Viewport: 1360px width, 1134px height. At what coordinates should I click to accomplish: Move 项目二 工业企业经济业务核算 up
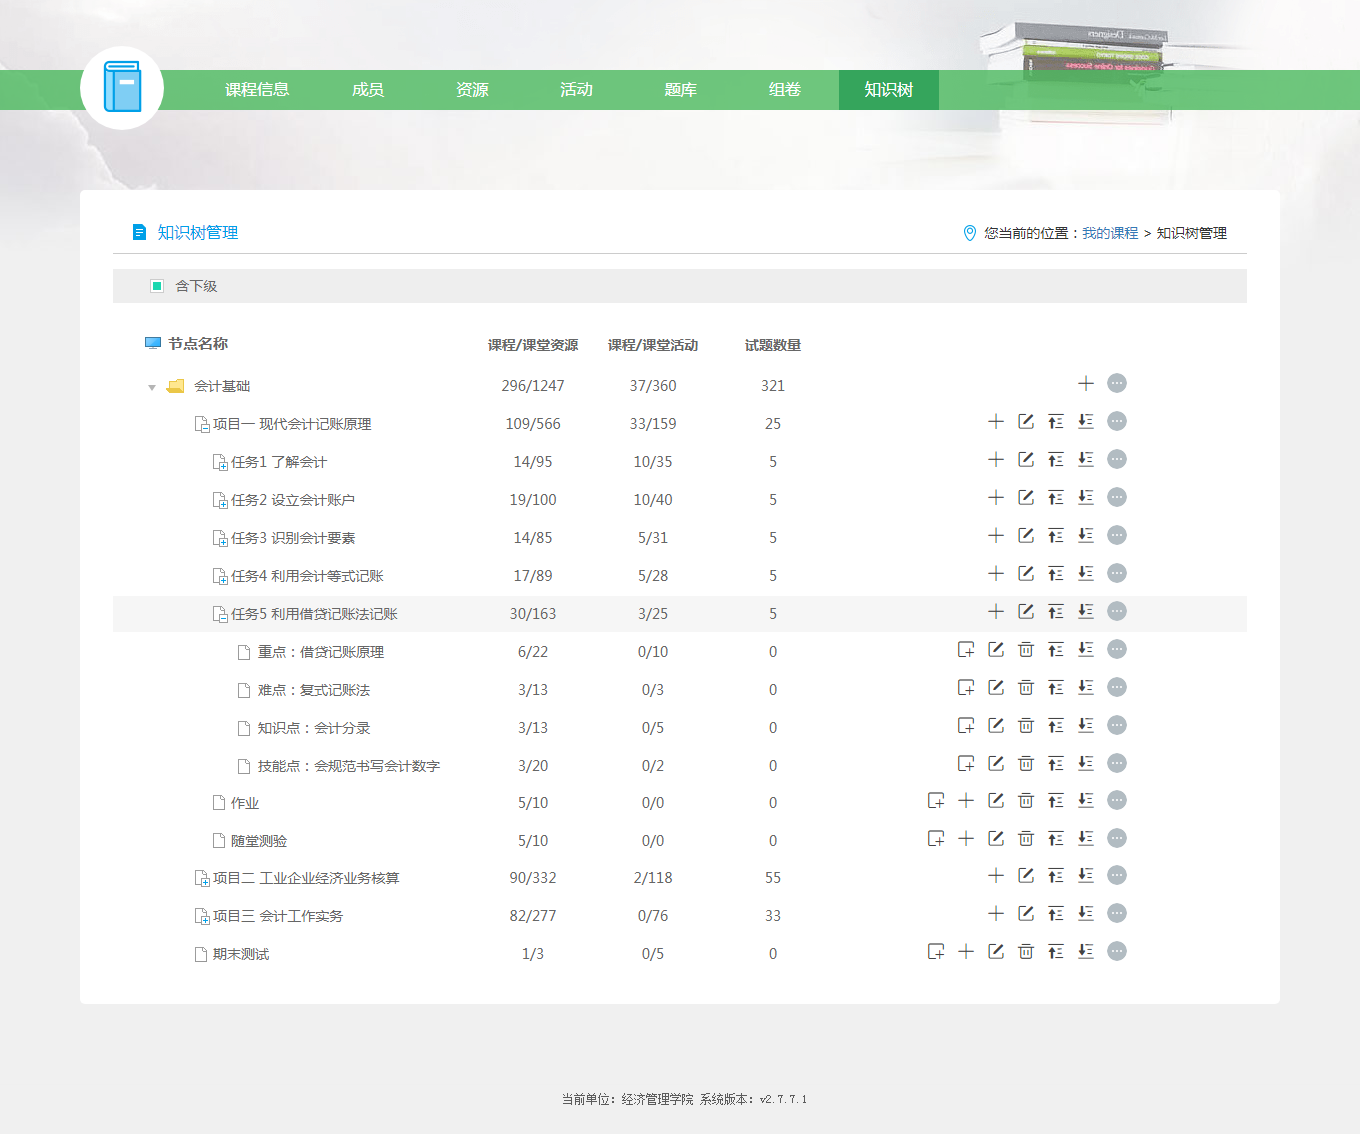tap(1056, 875)
